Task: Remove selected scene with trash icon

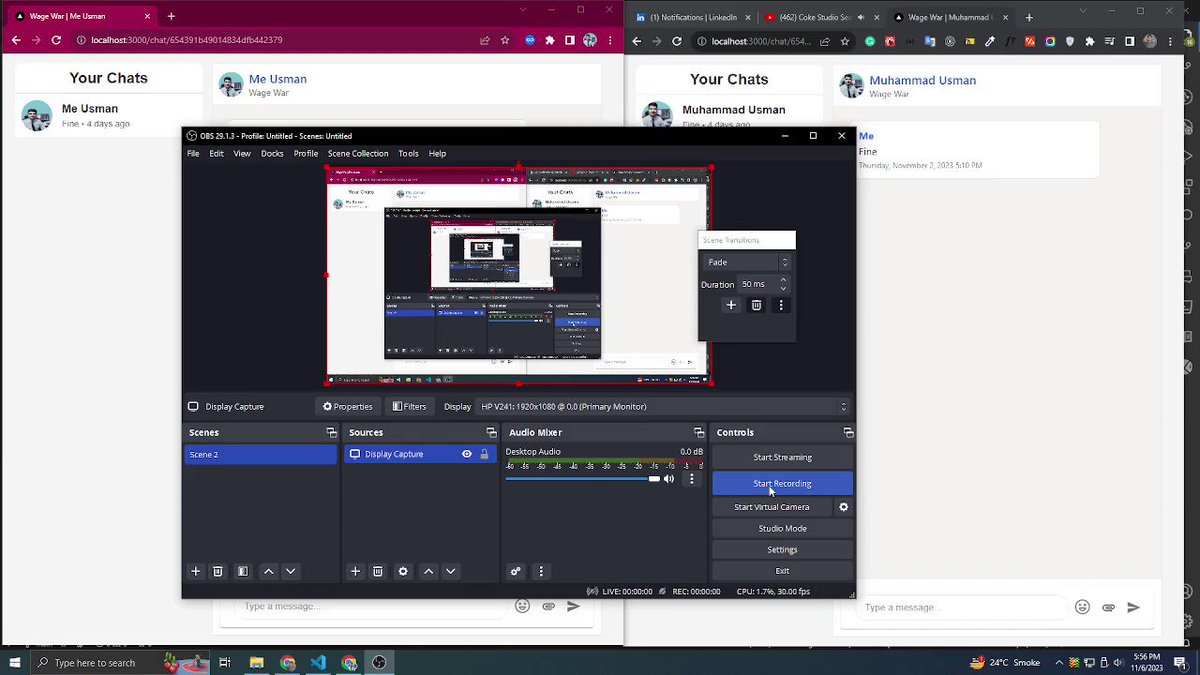Action: click(218, 571)
